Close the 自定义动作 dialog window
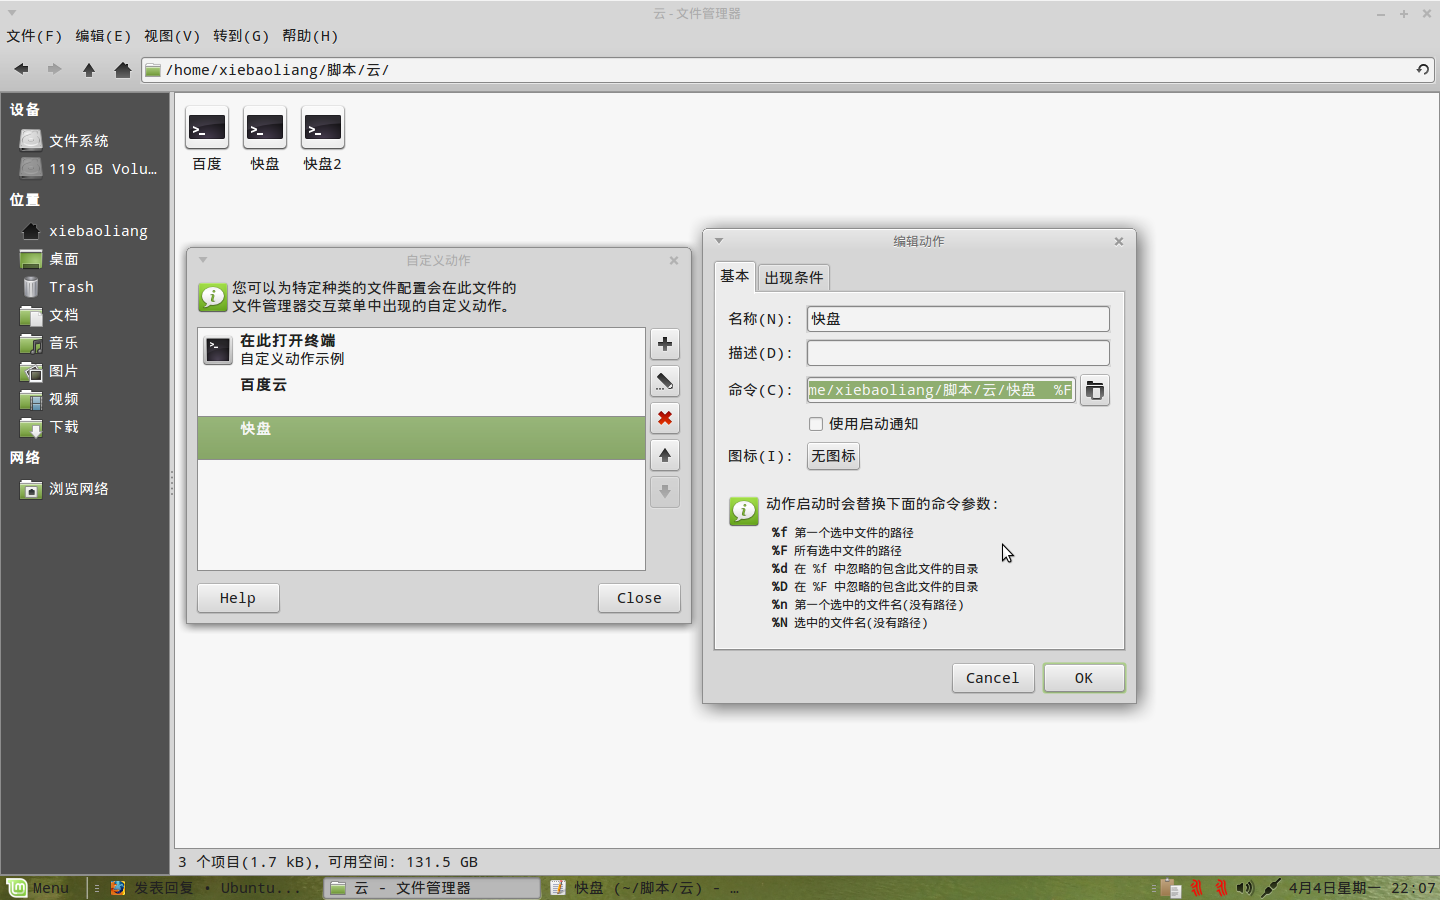 674,260
